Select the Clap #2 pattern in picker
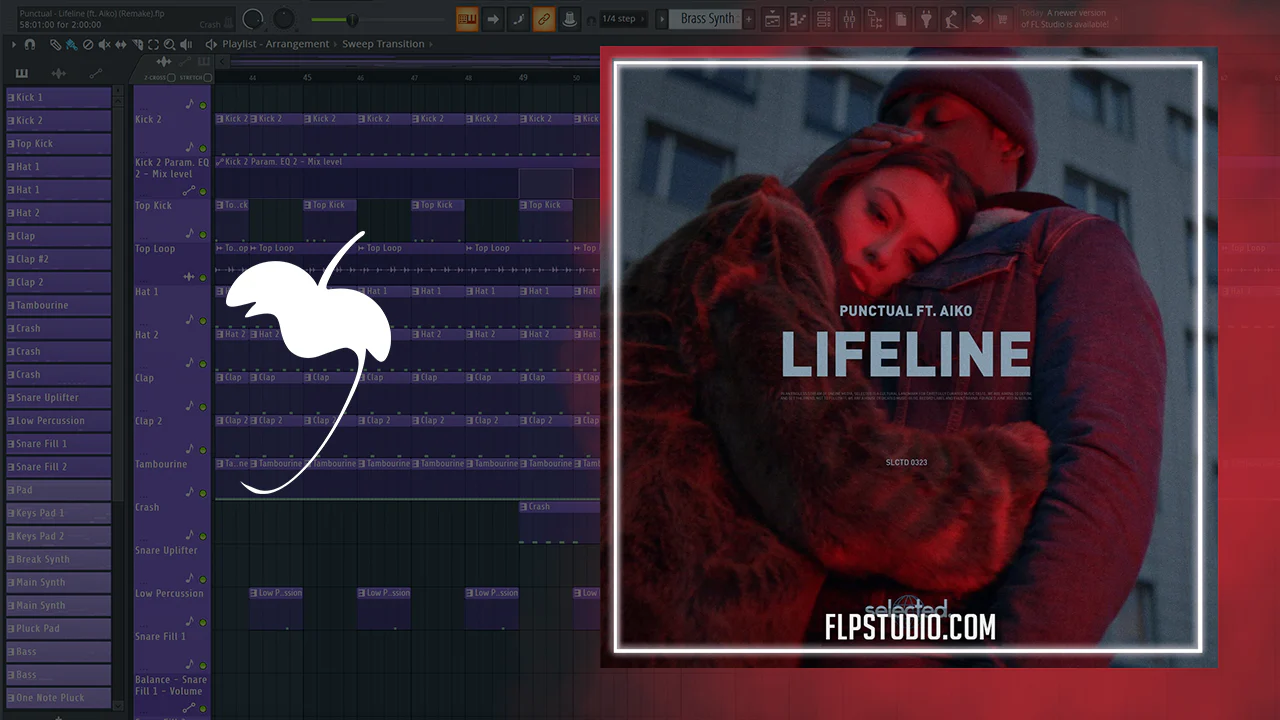Screen dimensions: 1280x720 pyautogui.click(x=58, y=259)
